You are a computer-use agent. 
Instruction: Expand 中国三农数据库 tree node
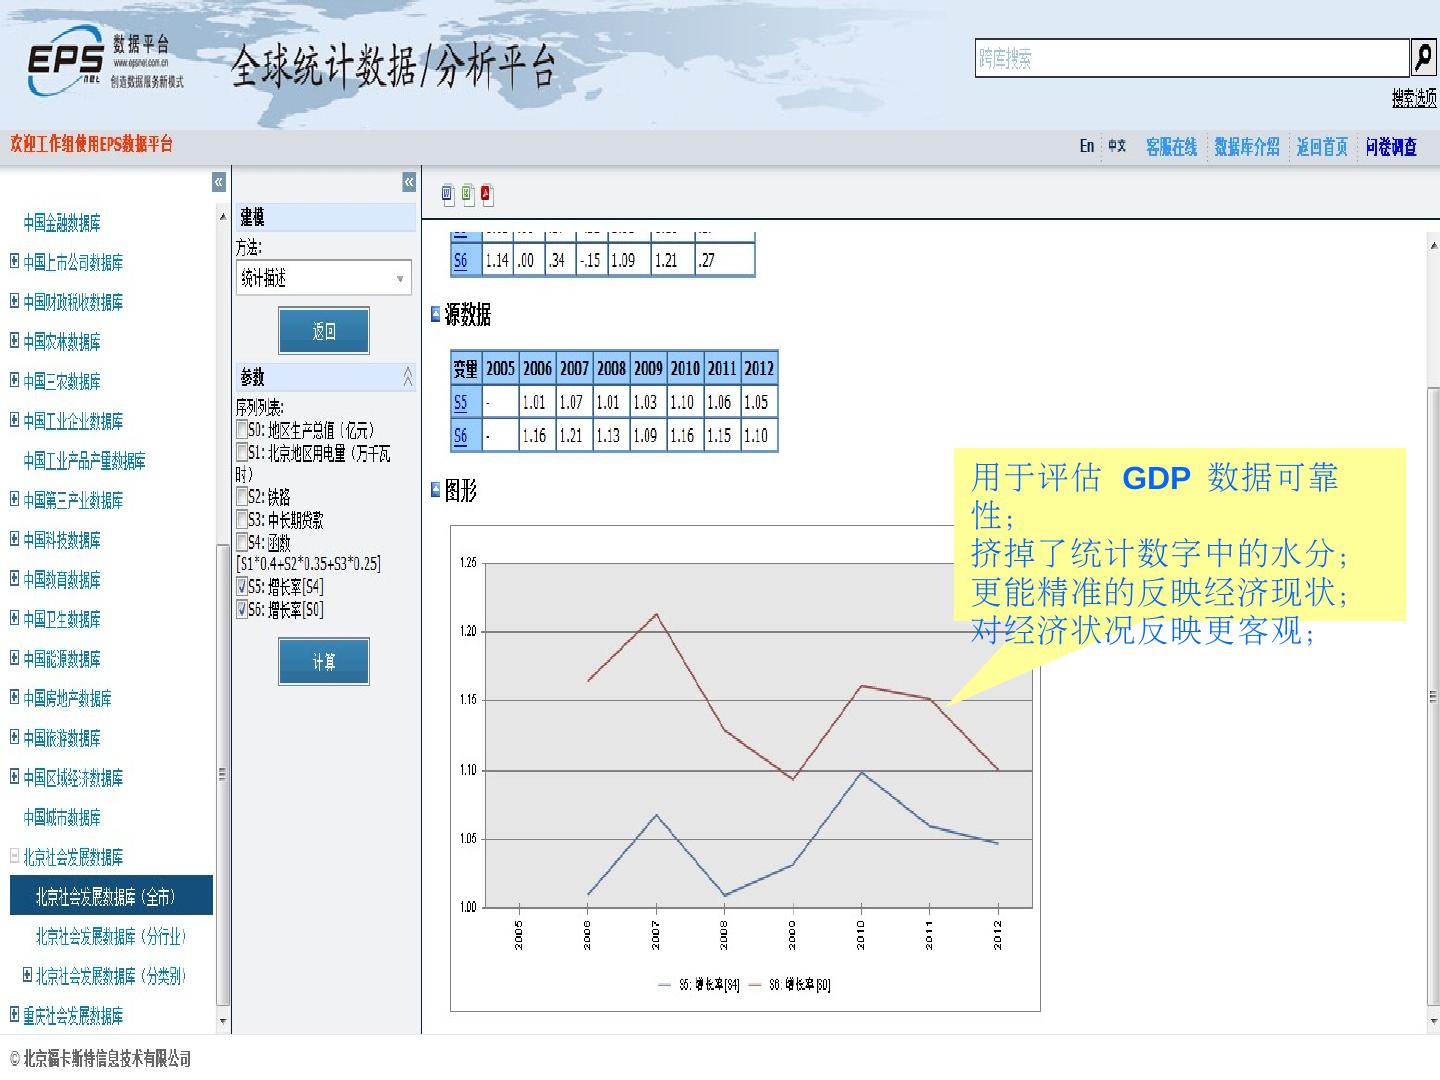14,380
